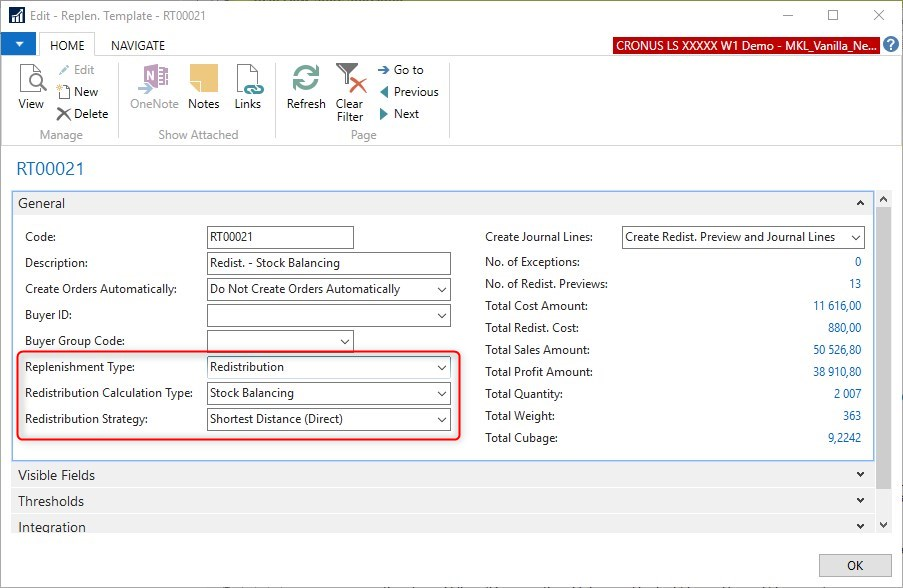Click the Clear Filter icon
The image size is (903, 588).
point(349,92)
